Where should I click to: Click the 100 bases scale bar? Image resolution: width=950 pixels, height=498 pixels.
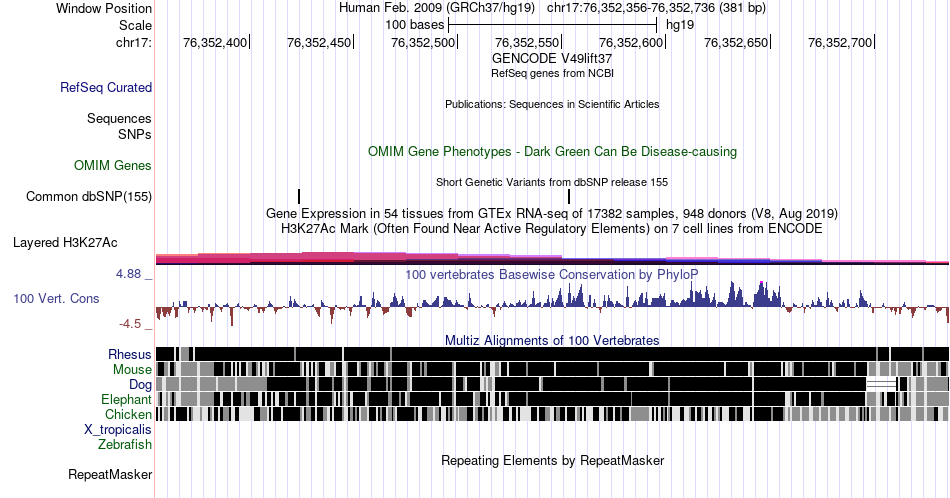[x=552, y=25]
